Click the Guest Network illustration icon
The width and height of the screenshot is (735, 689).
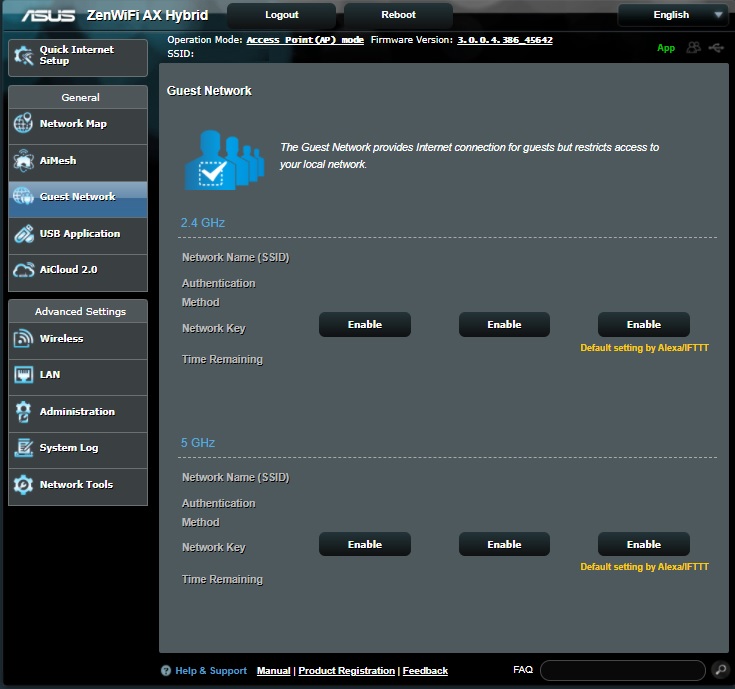(x=225, y=160)
